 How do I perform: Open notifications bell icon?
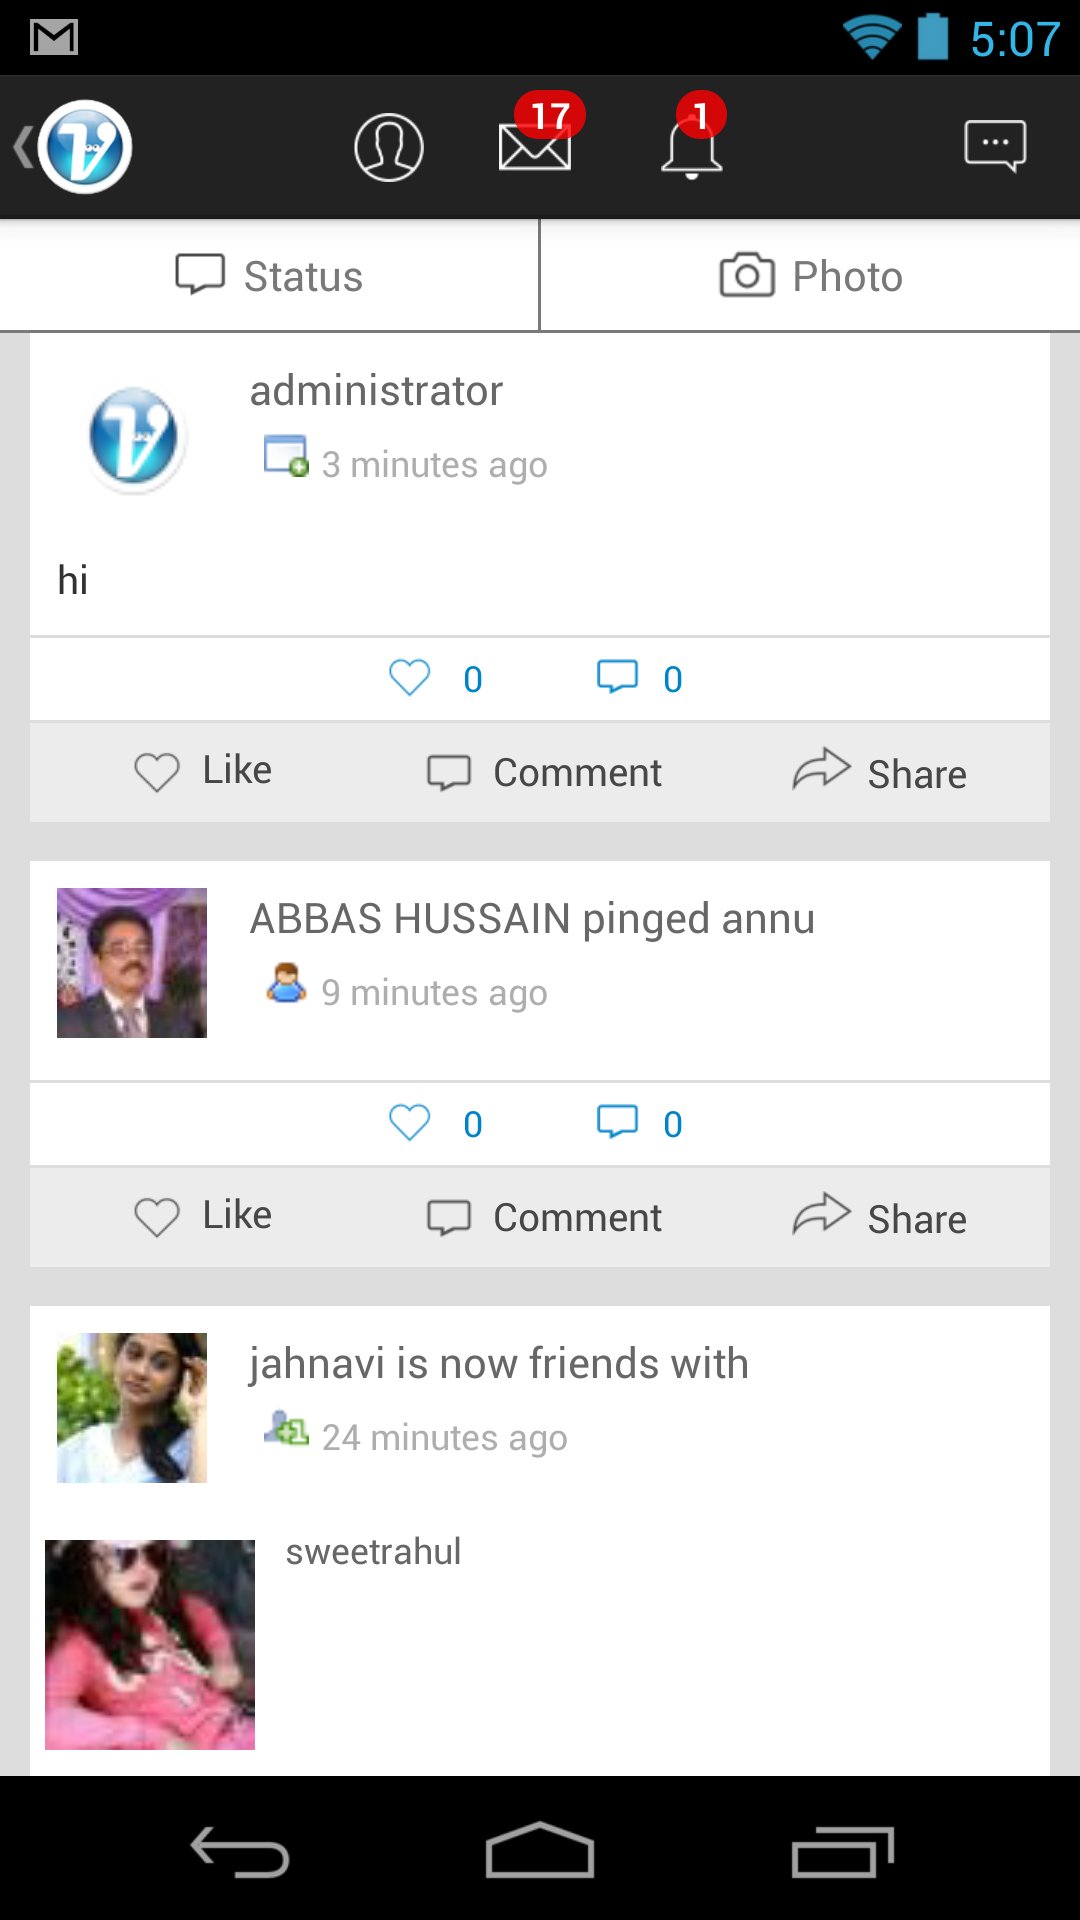pyautogui.click(x=691, y=148)
